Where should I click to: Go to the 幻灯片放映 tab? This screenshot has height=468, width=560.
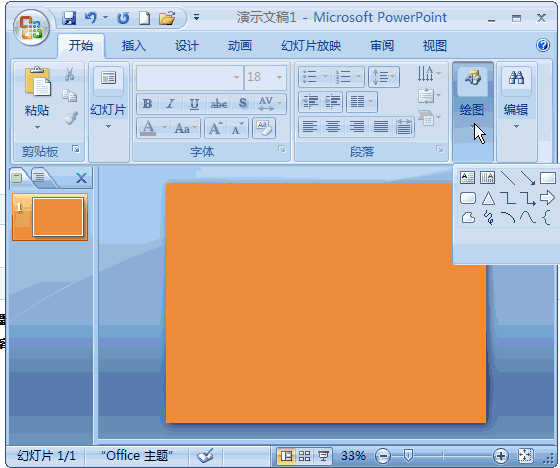[x=311, y=46]
